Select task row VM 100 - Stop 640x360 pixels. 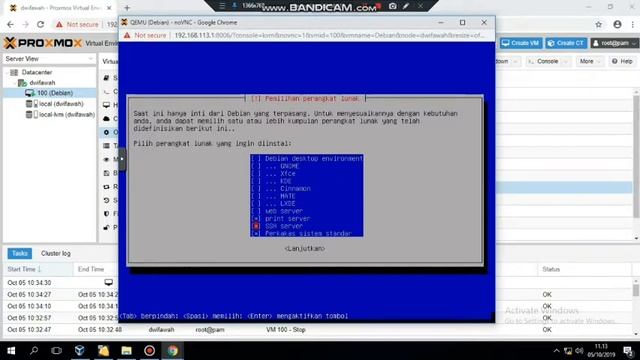pos(318,329)
